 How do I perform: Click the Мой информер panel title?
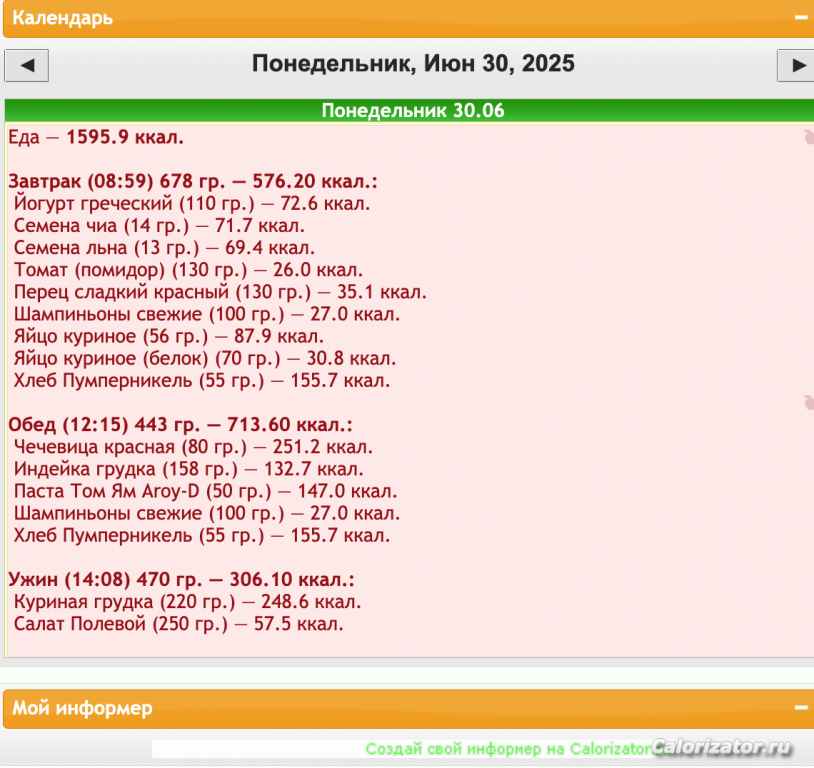(82, 708)
